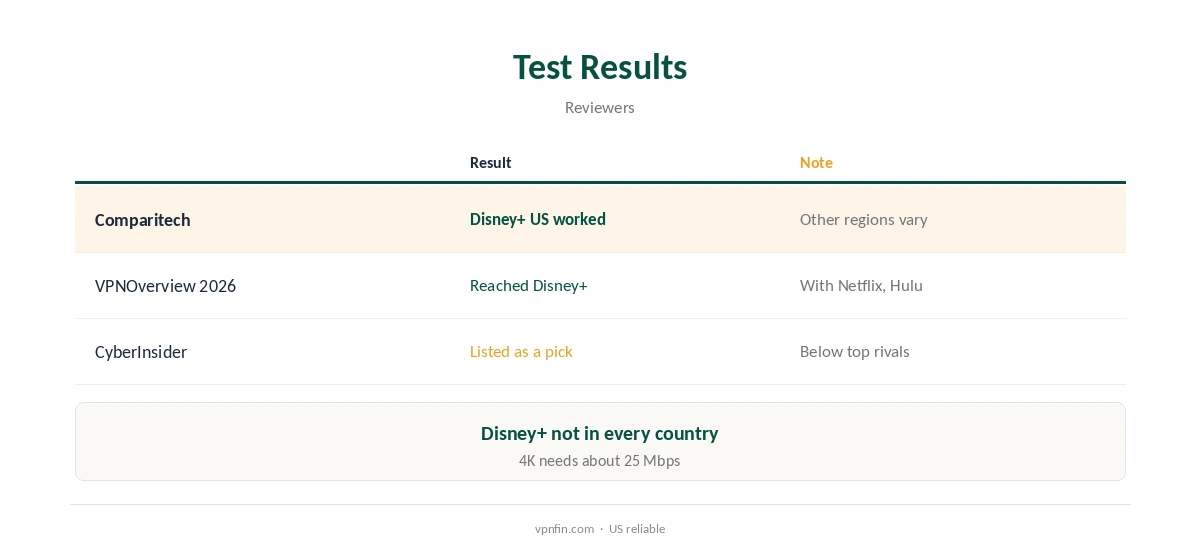Viewport: 1200px width, 548px height.
Task: Click the 'Test Results' heading
Action: click(600, 67)
